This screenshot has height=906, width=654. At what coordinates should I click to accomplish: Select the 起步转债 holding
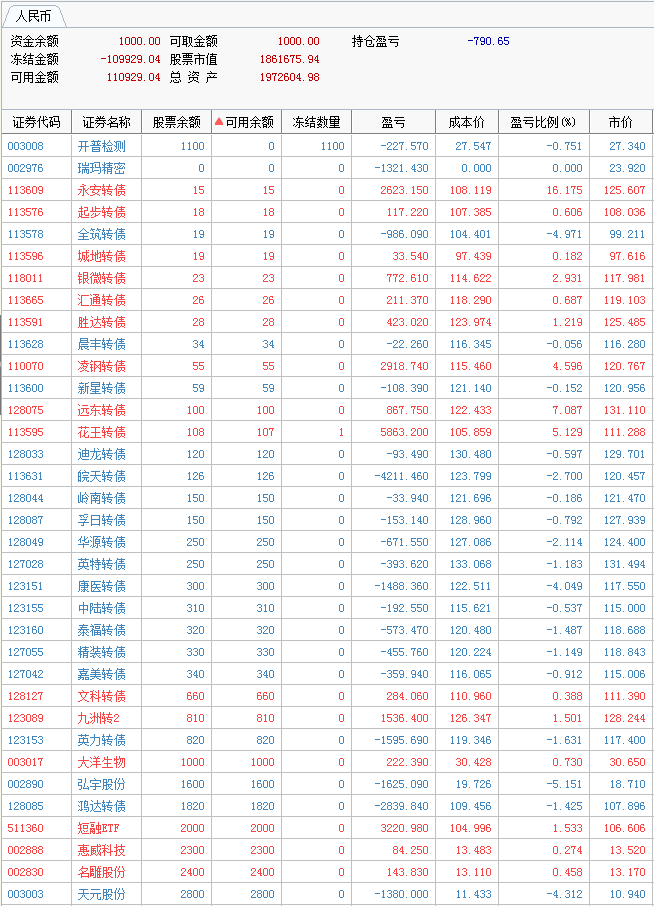coord(327,212)
